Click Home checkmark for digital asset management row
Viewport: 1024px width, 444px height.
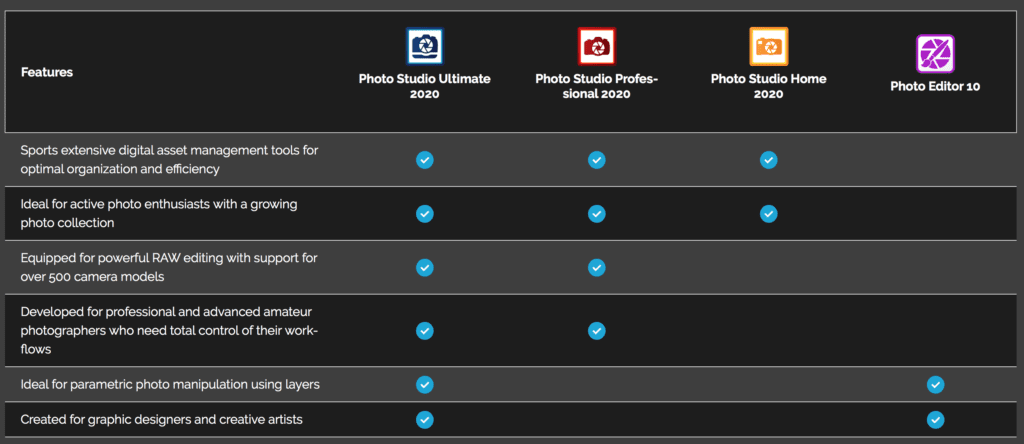(x=769, y=160)
